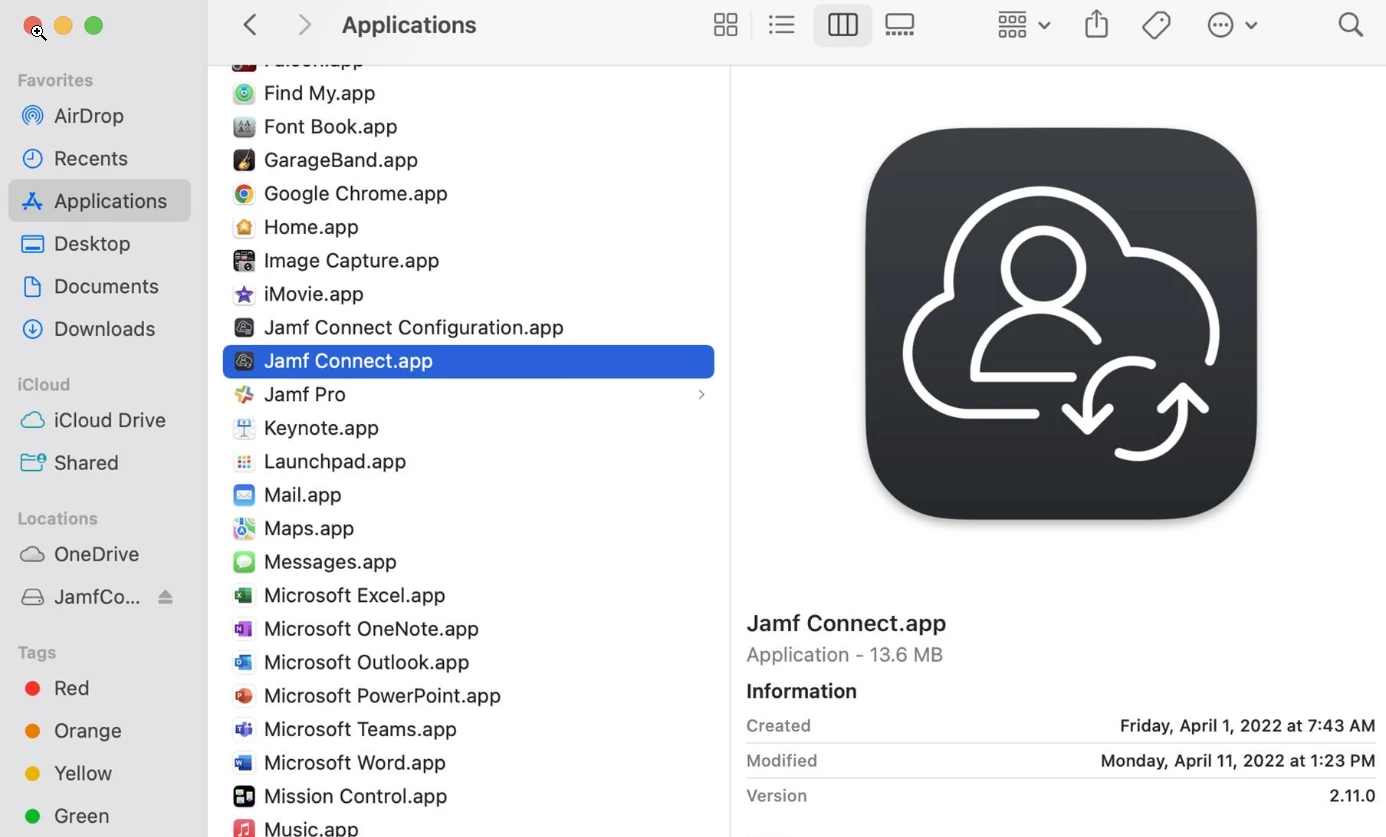This screenshot has width=1386, height=837.
Task: Click the Version value 2.11.0
Action: [x=1352, y=796]
